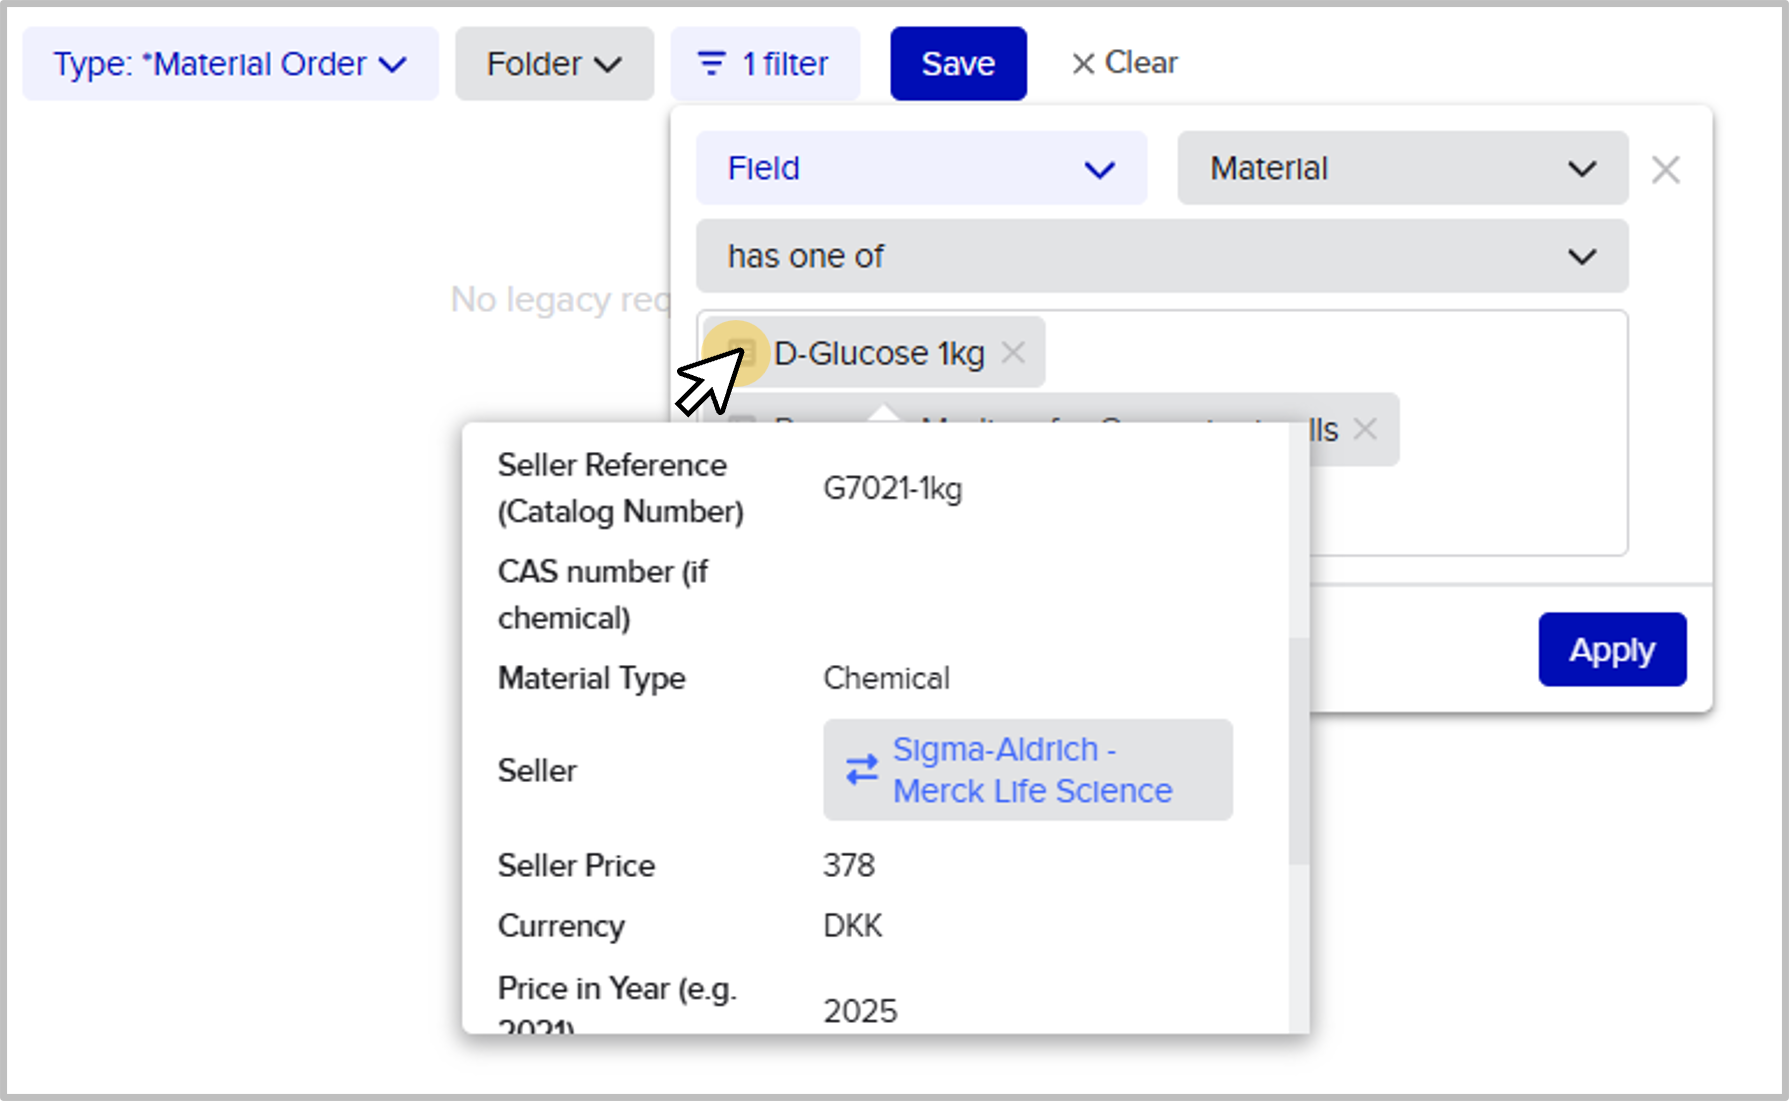
Task: Click the popup preview vertical scrollbar
Action: pyautogui.click(x=1298, y=750)
